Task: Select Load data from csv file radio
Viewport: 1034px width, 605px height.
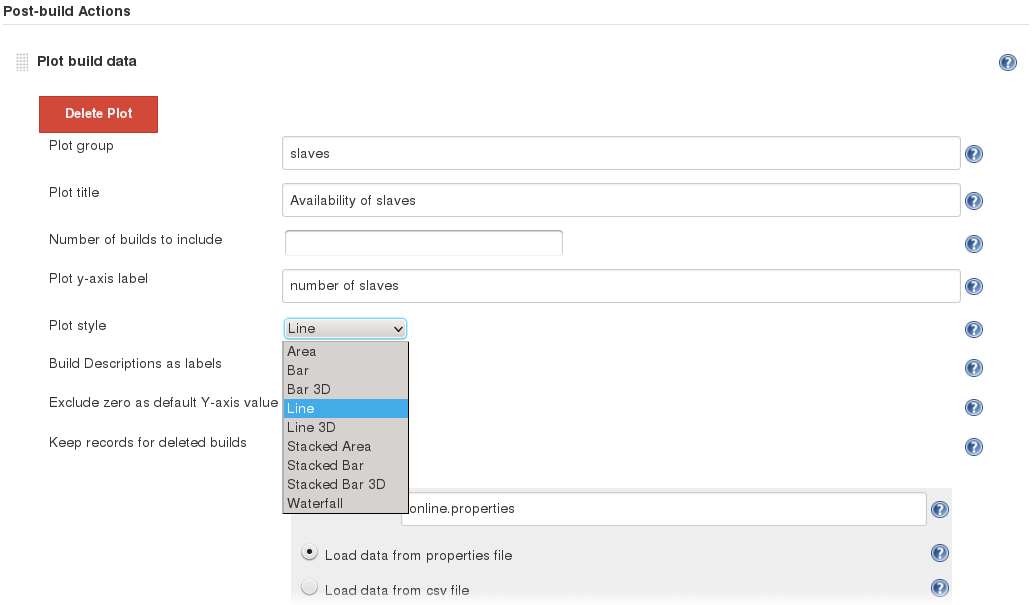Action: tap(310, 588)
